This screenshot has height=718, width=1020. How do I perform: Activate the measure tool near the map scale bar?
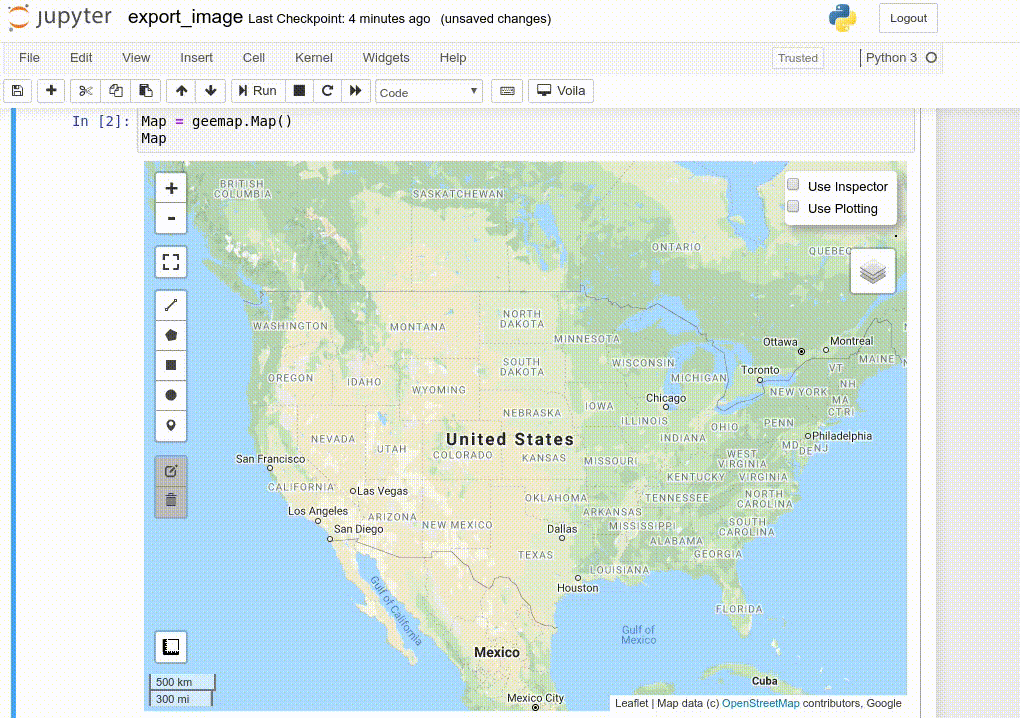point(170,646)
